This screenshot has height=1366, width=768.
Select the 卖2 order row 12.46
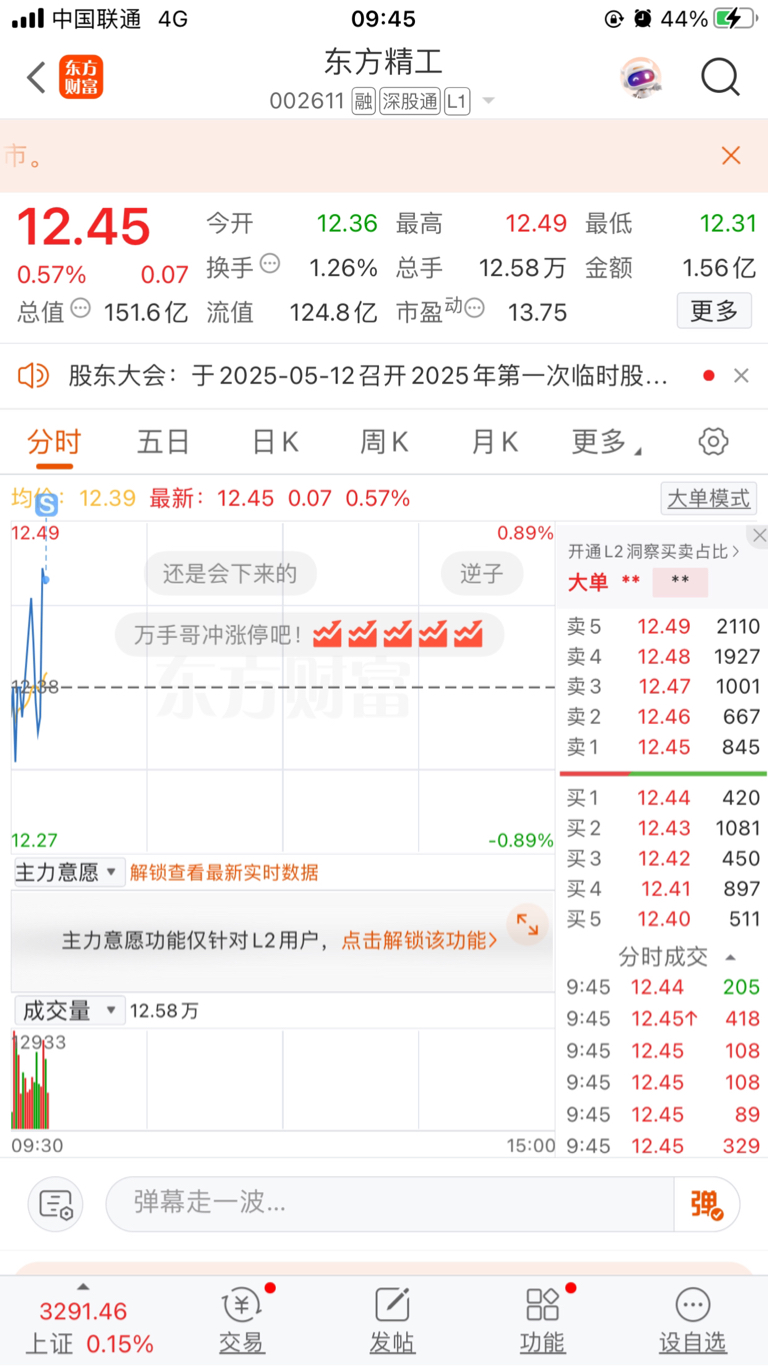pyautogui.click(x=663, y=717)
